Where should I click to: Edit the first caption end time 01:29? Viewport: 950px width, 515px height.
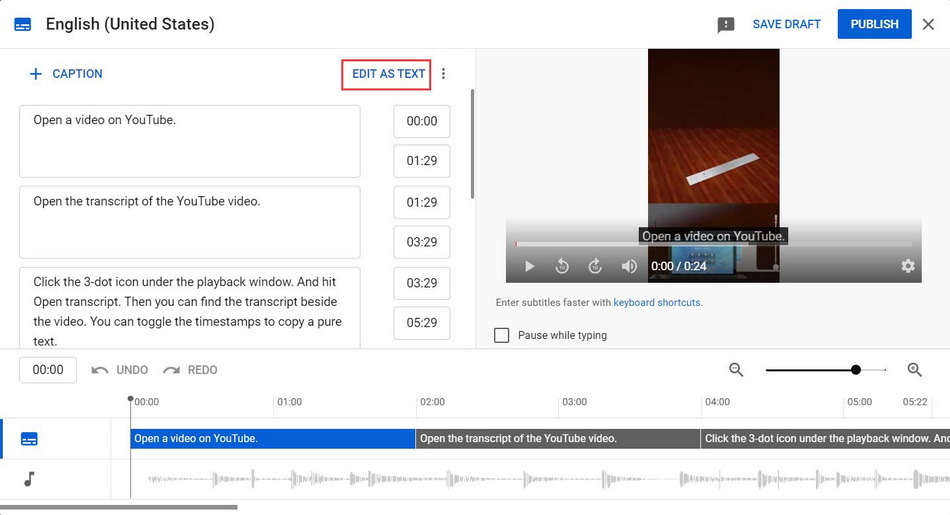tap(421, 161)
